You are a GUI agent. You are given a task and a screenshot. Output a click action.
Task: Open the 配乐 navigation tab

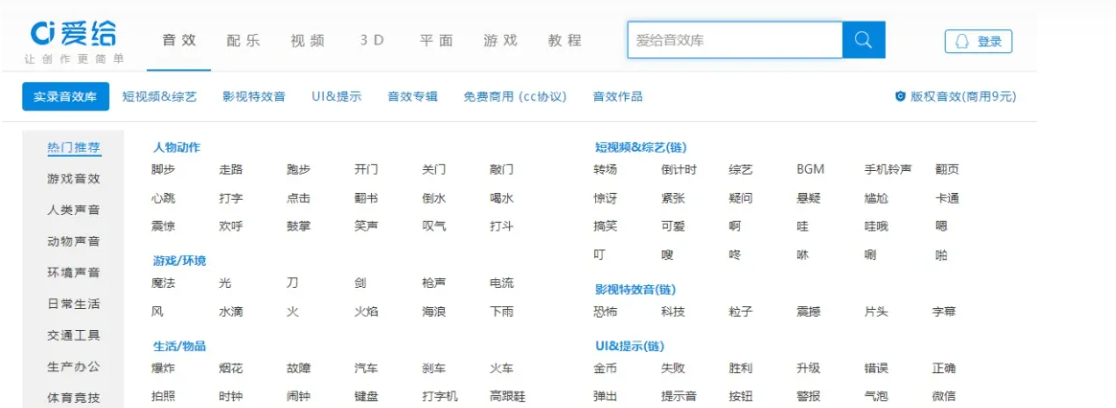[243, 41]
